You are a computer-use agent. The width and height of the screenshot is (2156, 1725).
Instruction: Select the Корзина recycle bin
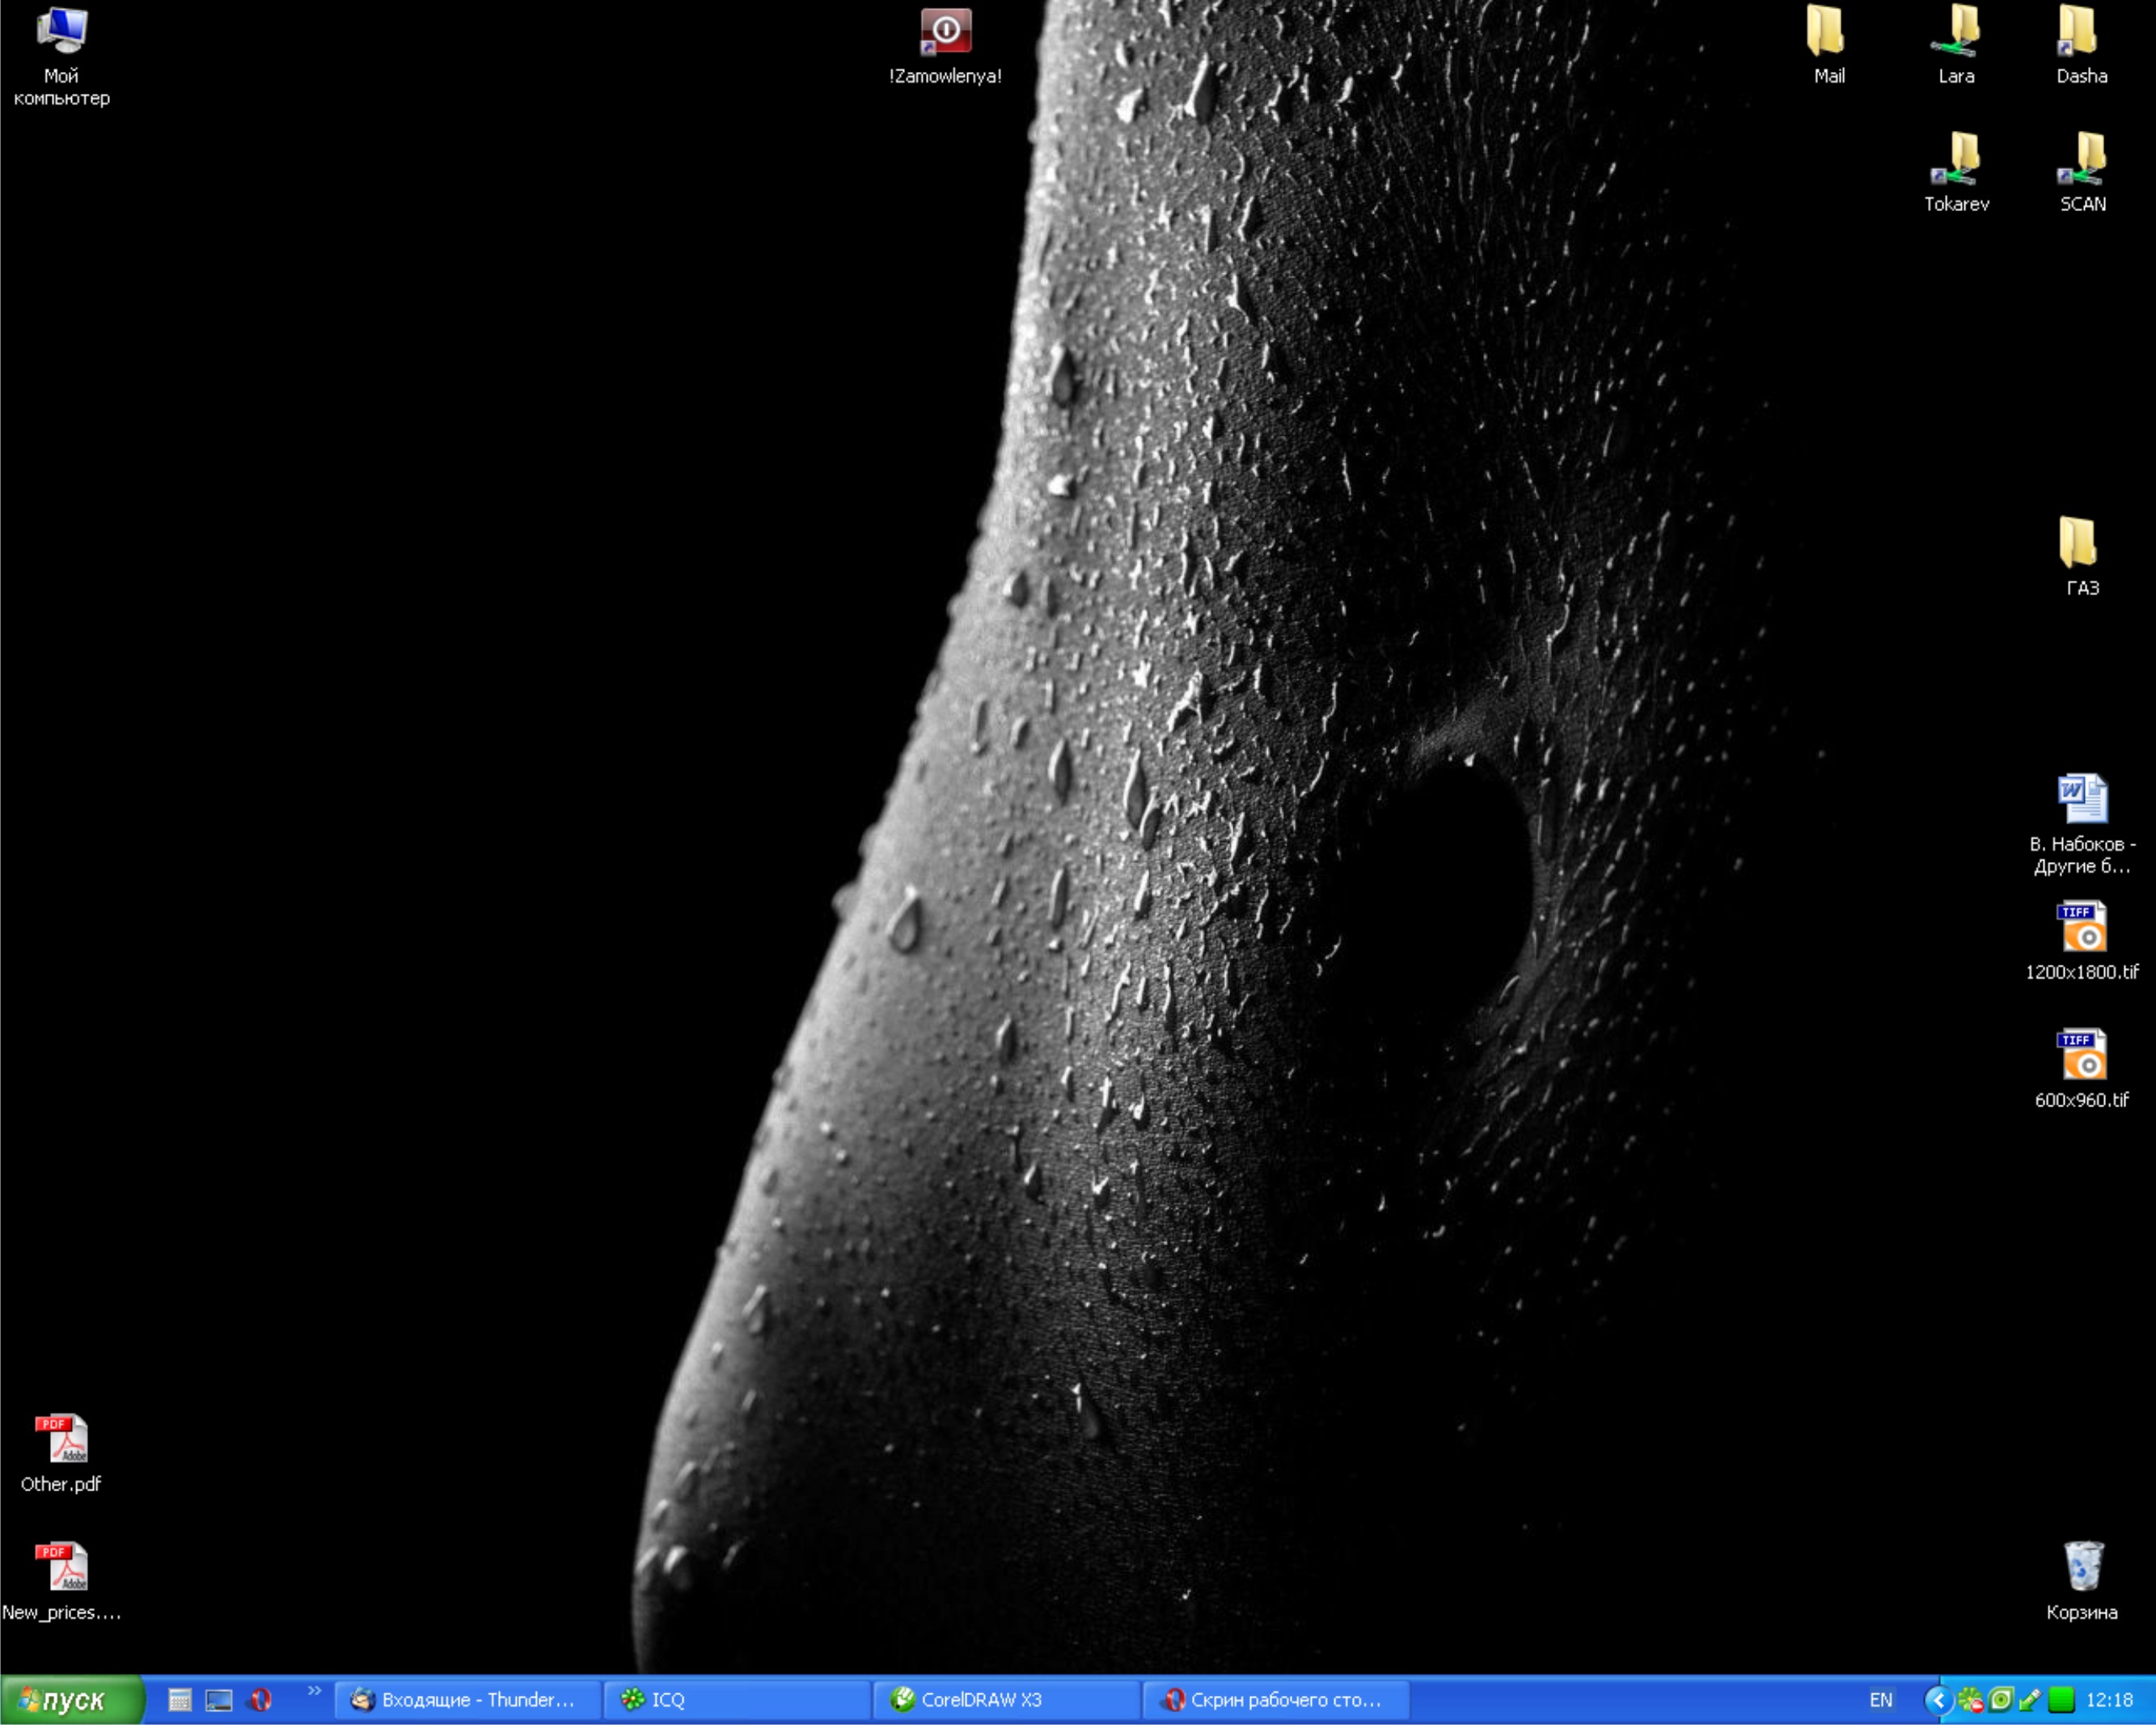tap(2082, 1567)
